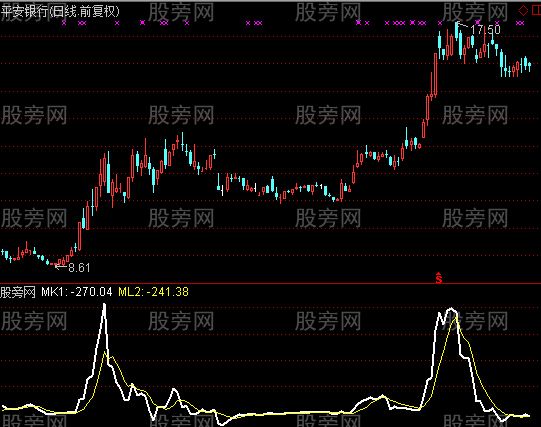Click the red square icon beside the diamond

(537, 10)
